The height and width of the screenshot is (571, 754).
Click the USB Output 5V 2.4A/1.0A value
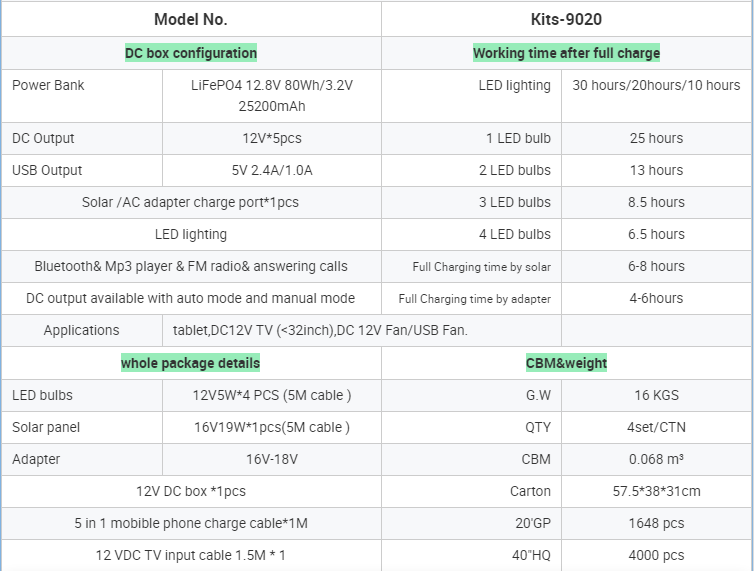[x=272, y=170]
